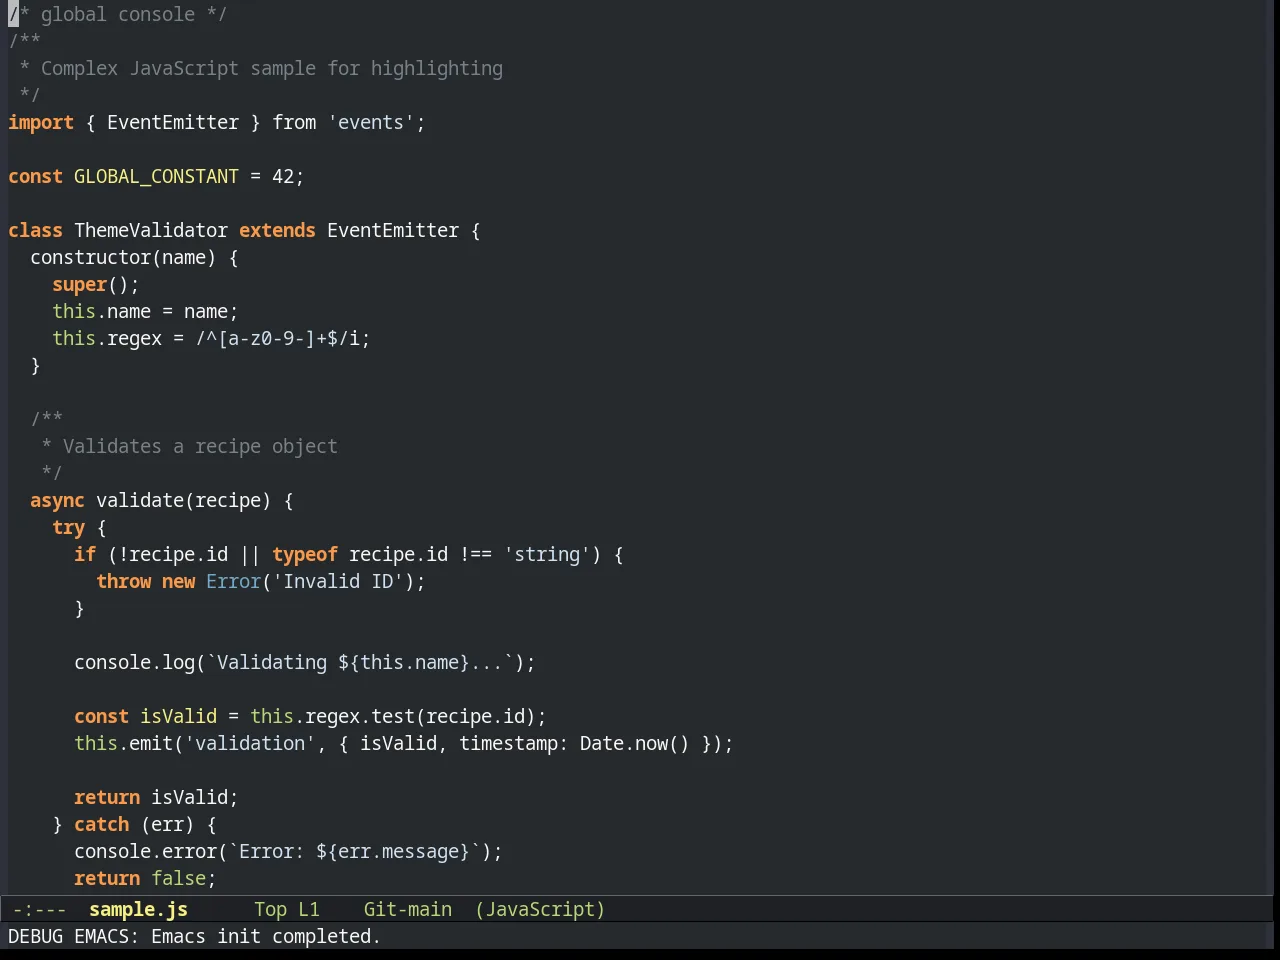
Task: Click 'this.emit' call
Action: (x=123, y=743)
